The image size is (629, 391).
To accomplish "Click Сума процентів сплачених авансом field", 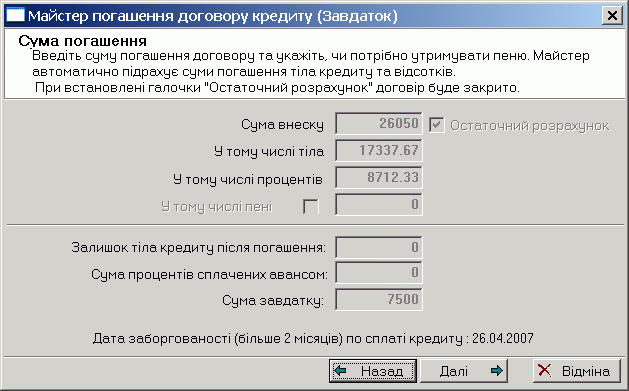I will pyautogui.click(x=379, y=273).
